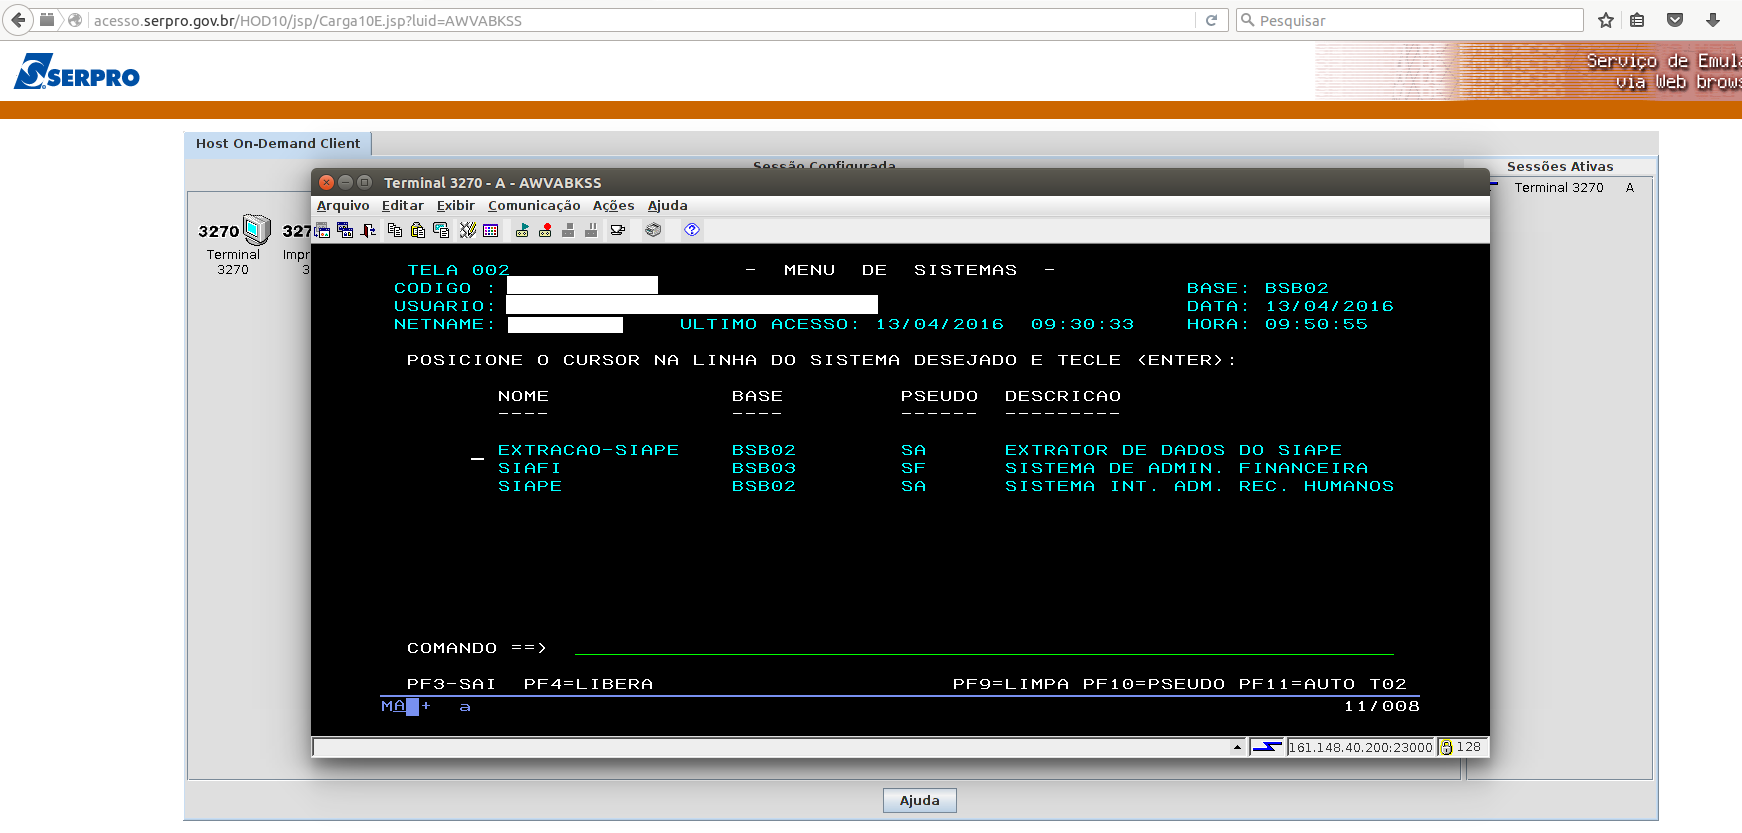Viewport: 1742px width, 833px height.
Task: Click the Print screen printer icon
Action: point(653,230)
